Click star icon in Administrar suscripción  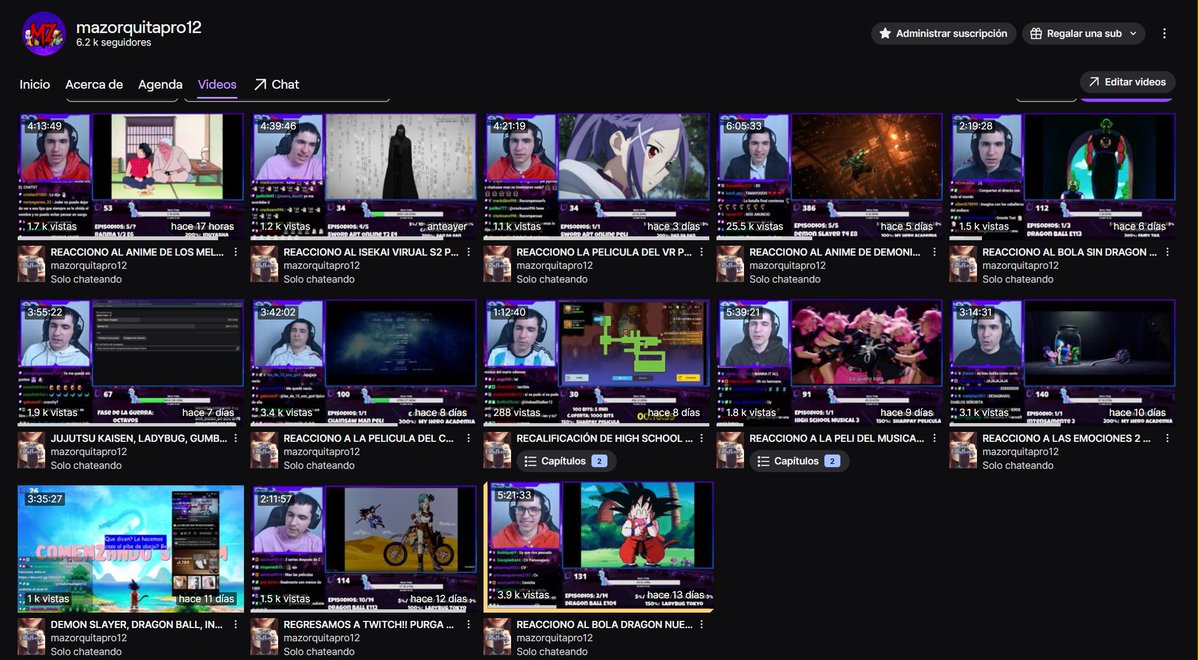885,33
